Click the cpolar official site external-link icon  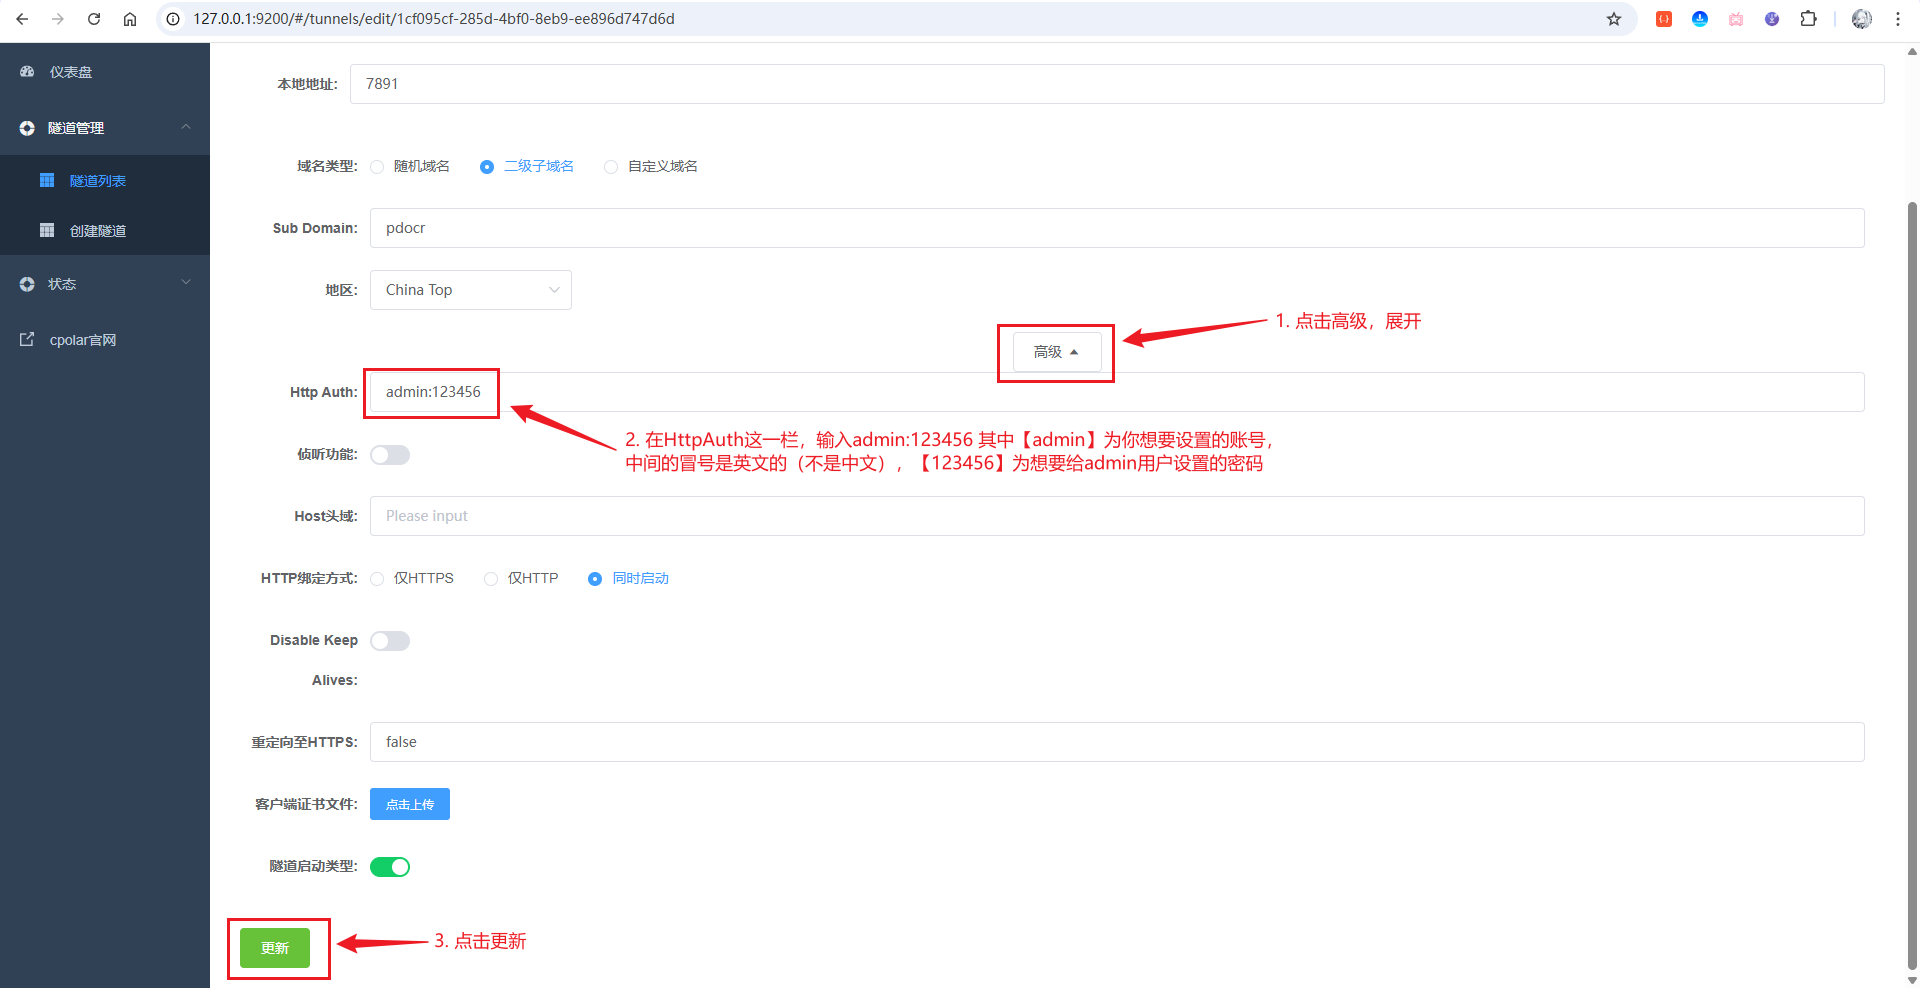(x=27, y=340)
